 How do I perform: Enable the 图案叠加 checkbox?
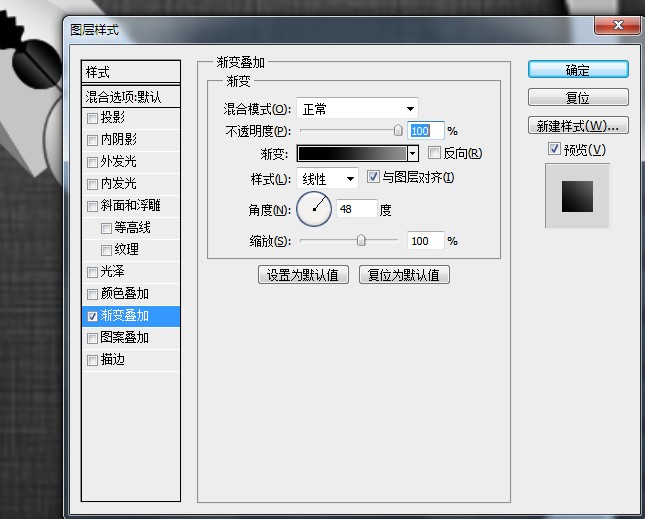[x=92, y=338]
